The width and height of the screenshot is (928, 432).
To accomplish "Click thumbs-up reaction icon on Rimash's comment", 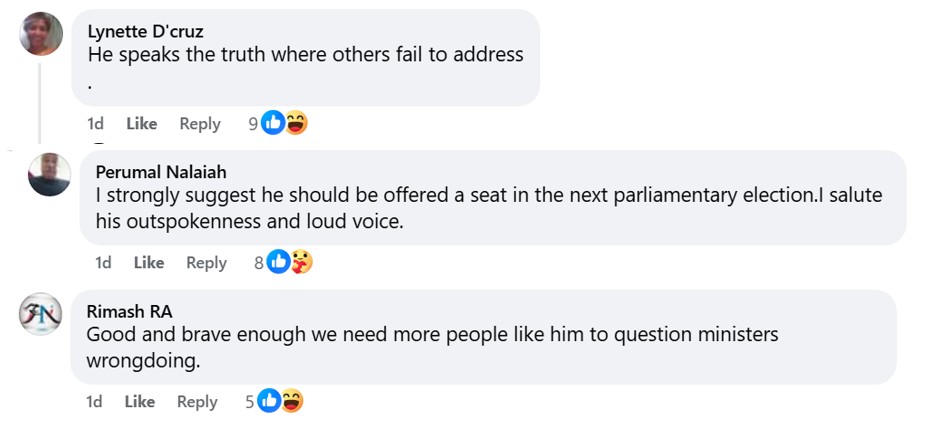I will click(x=269, y=401).
